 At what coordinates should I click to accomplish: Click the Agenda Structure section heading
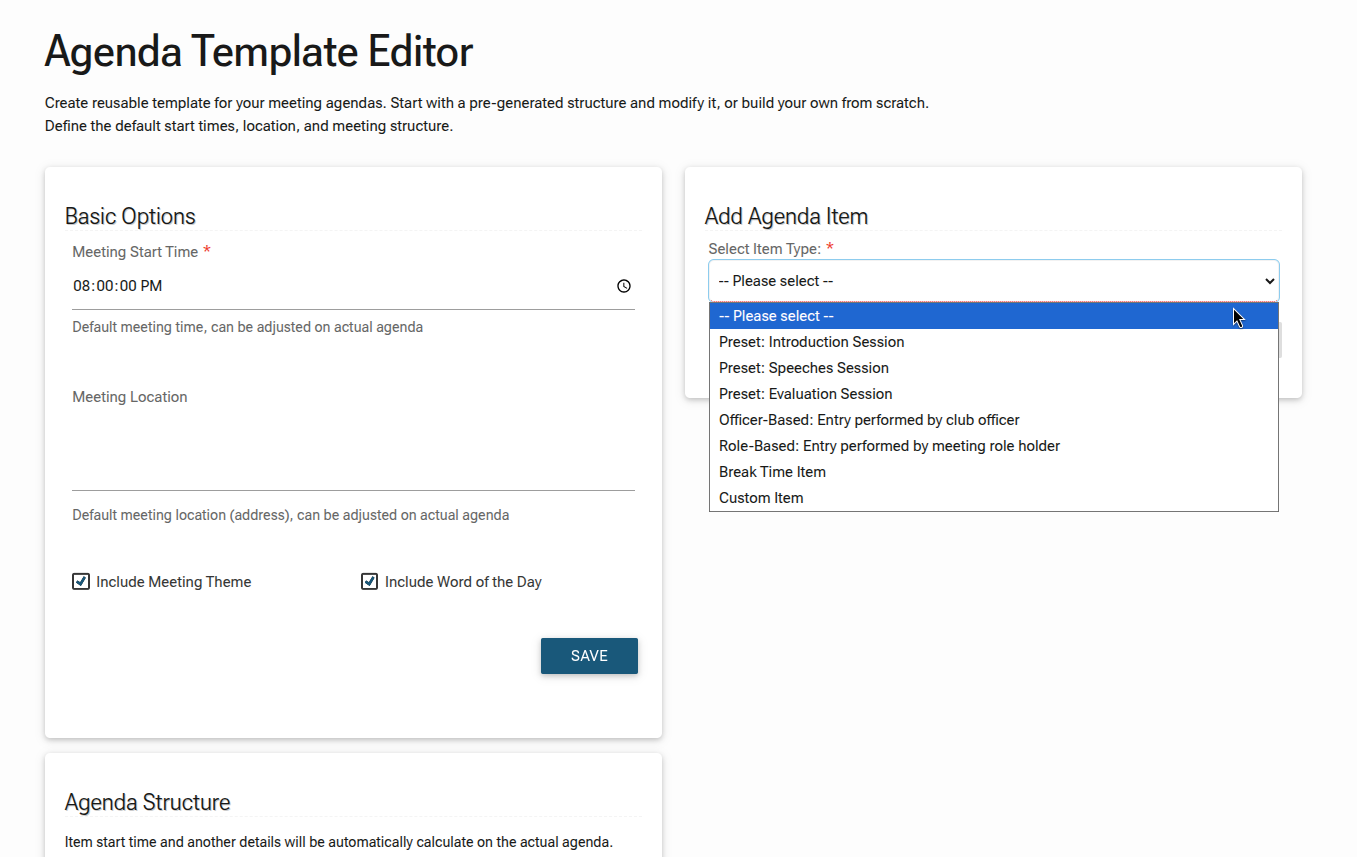[147, 802]
